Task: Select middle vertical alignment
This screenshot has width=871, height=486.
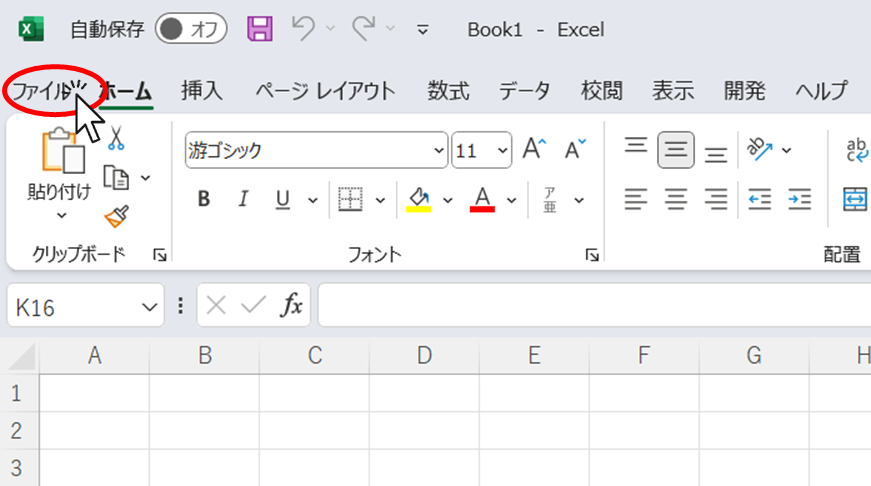Action: [x=676, y=150]
